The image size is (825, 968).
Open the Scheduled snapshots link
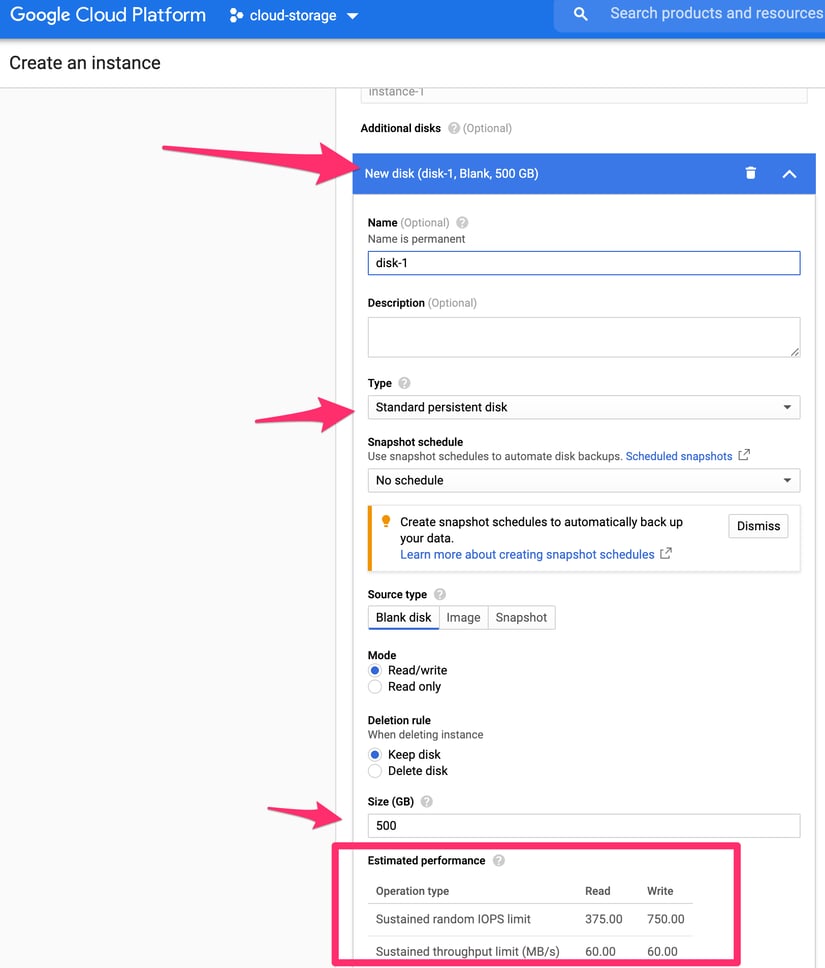tap(678, 455)
